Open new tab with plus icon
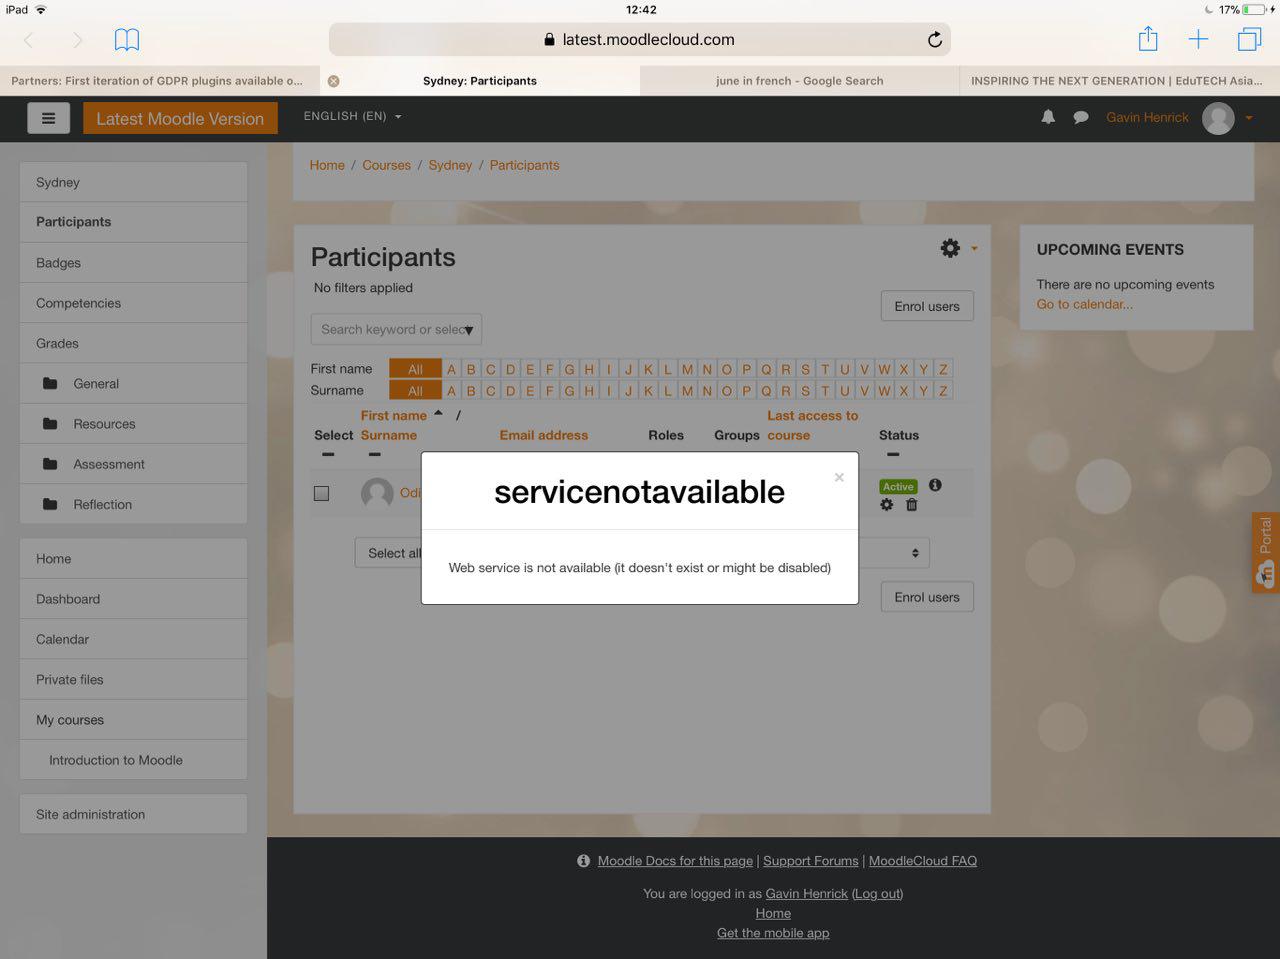The width and height of the screenshot is (1280, 959). tap(1198, 40)
